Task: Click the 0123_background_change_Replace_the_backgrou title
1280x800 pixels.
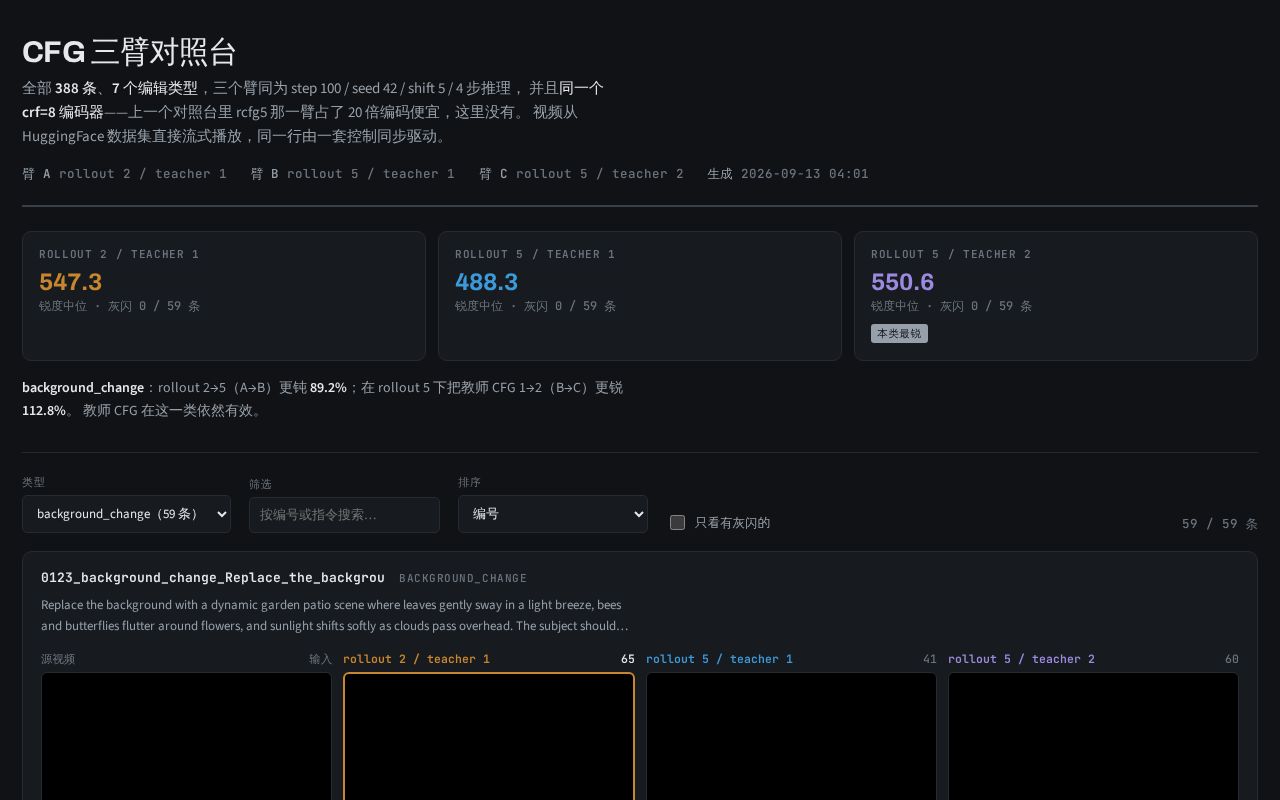Action: (x=213, y=578)
